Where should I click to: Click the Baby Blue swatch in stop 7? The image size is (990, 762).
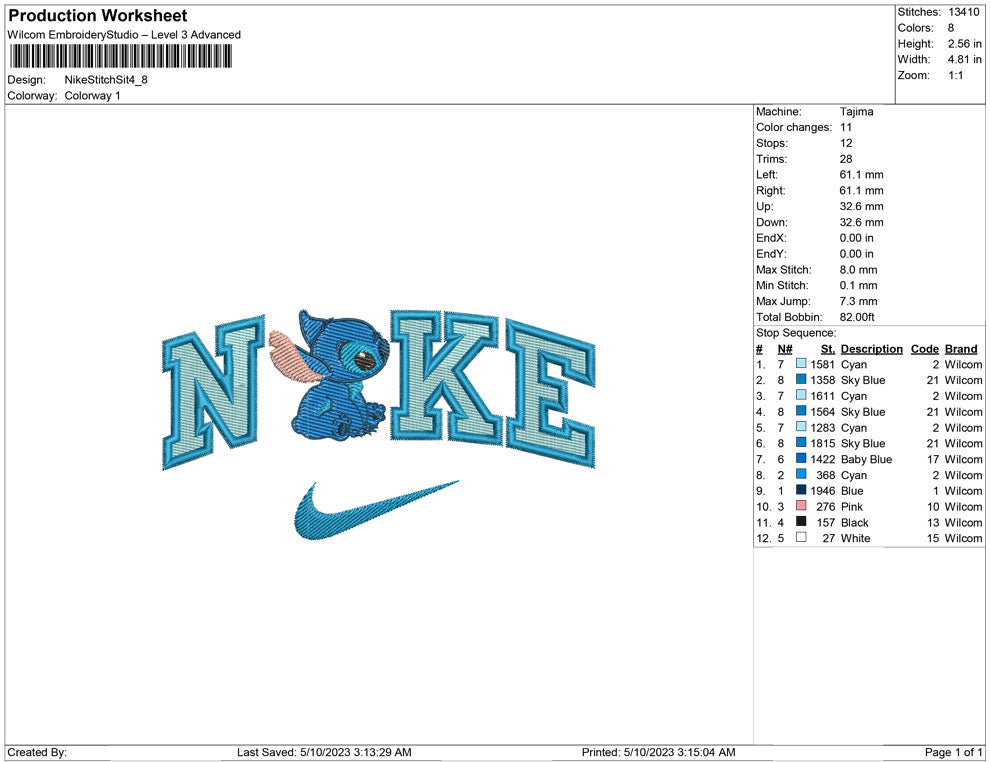pyautogui.click(x=801, y=458)
